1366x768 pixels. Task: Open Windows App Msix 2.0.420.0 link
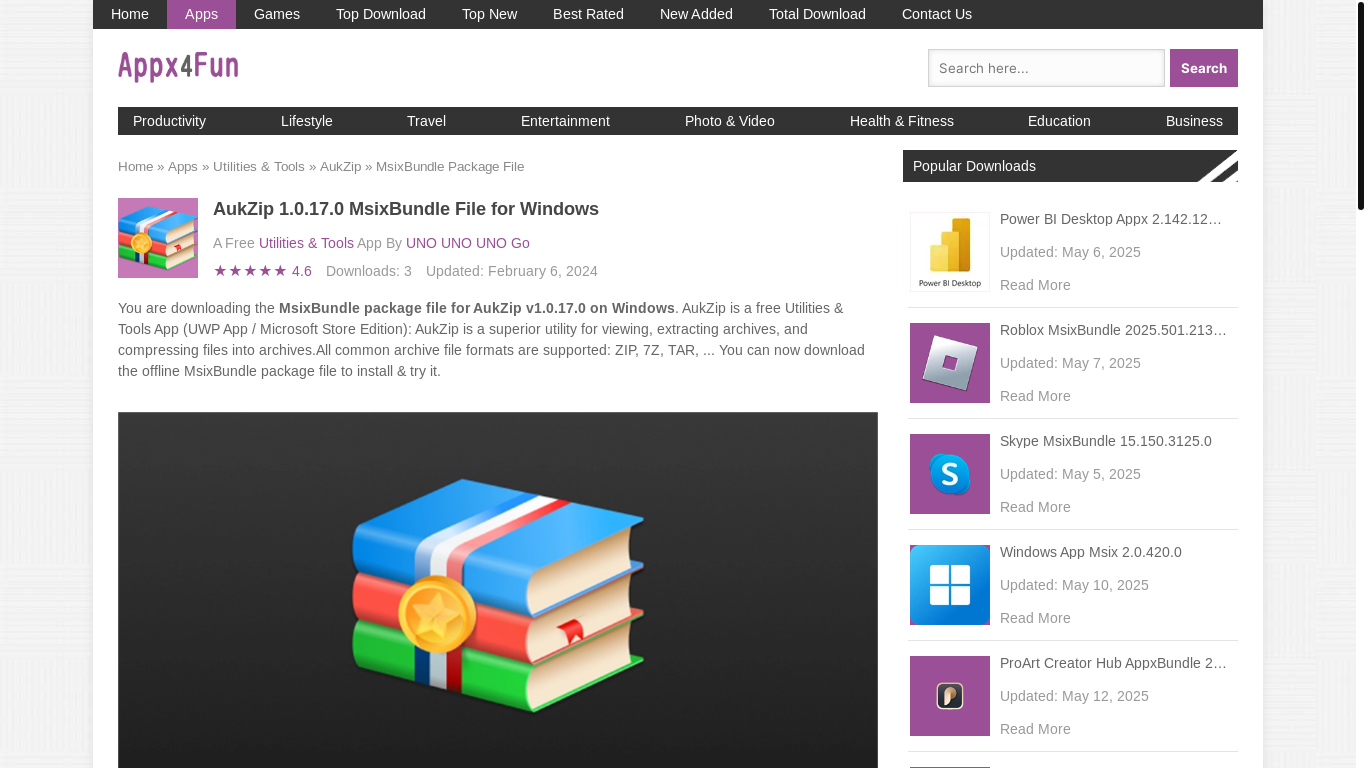(1091, 552)
